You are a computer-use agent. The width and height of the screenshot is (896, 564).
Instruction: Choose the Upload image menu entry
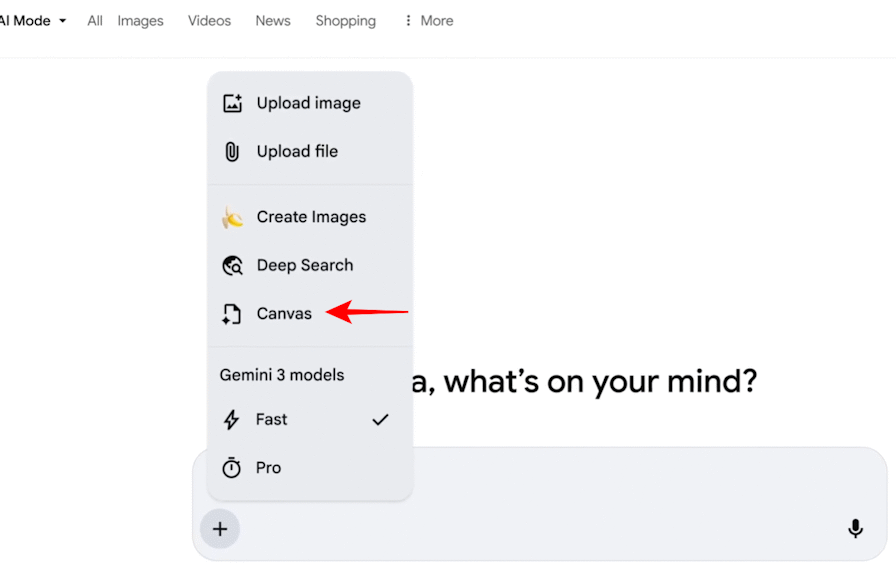tap(310, 103)
